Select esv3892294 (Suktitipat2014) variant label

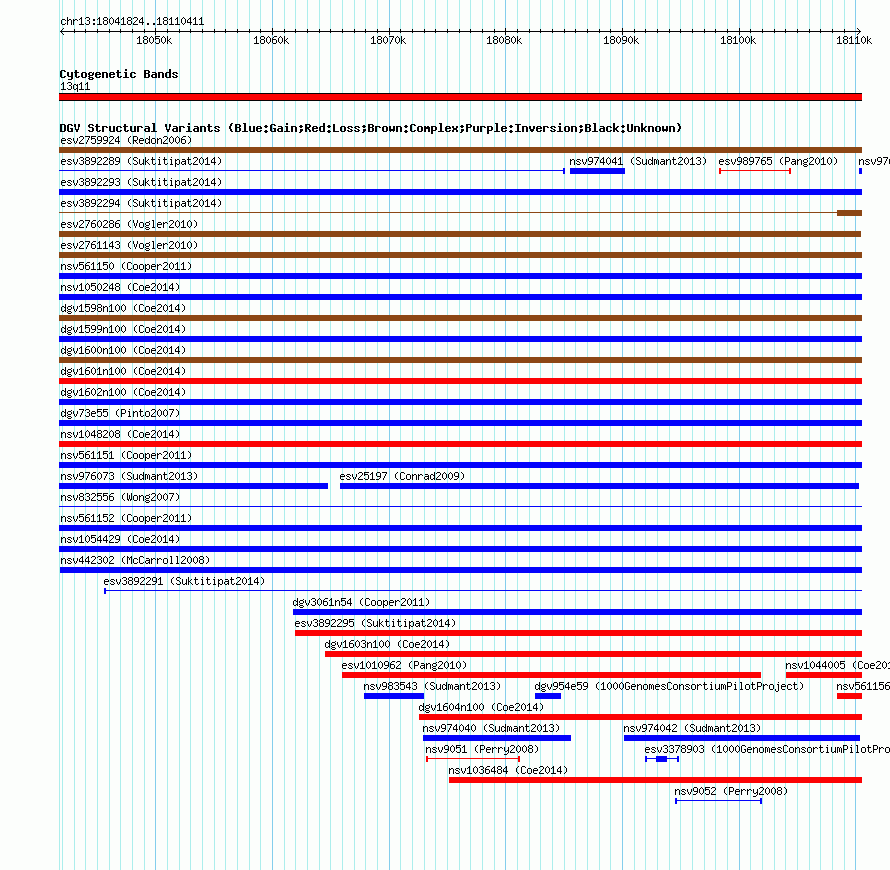(x=141, y=203)
